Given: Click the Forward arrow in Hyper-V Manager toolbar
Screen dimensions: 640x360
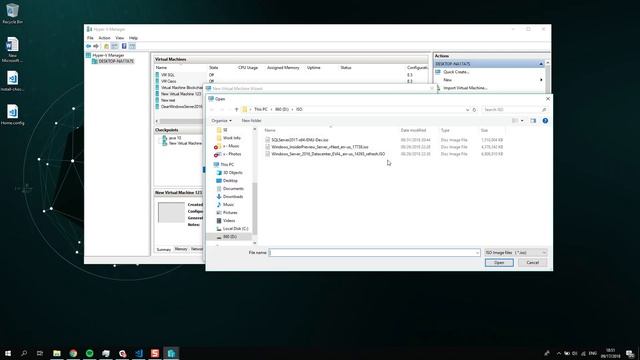Looking at the screenshot, I should click(96, 46).
